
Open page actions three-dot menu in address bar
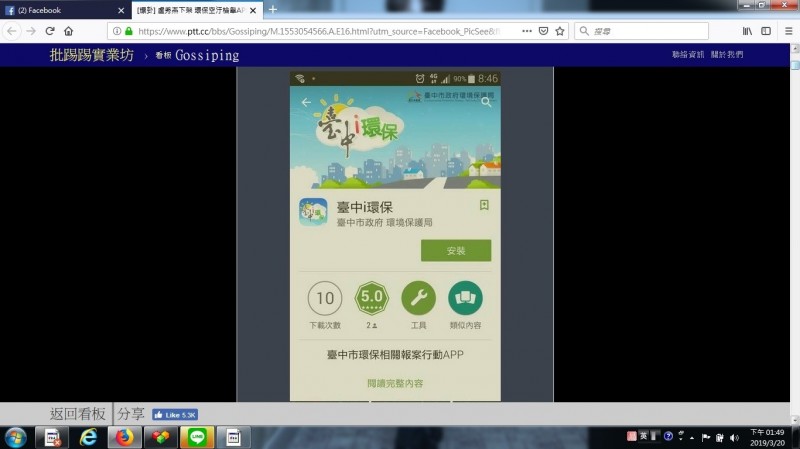(525, 31)
